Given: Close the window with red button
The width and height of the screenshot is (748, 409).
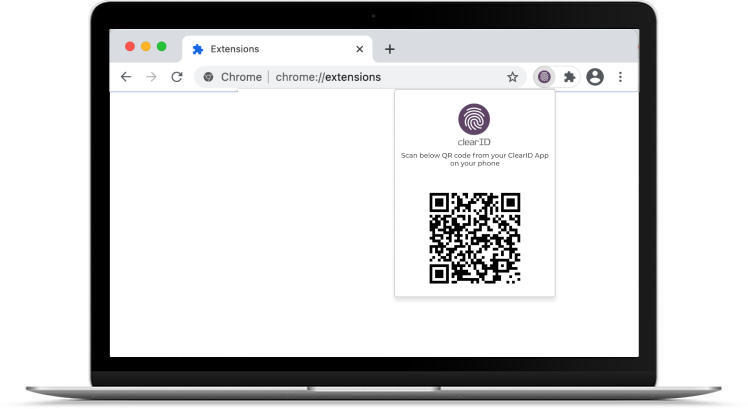Looking at the screenshot, I should coord(130,47).
